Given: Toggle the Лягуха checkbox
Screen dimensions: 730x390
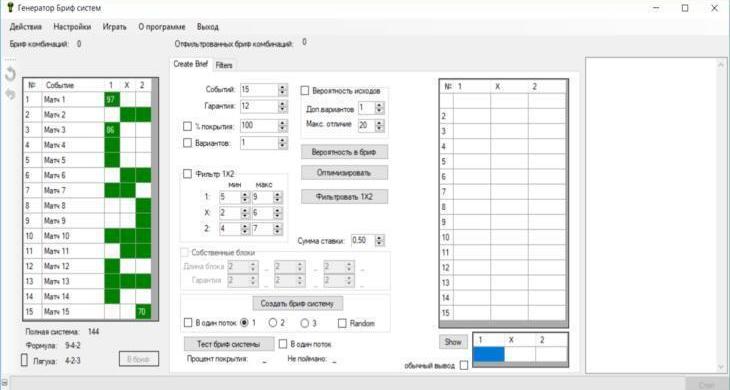Looking at the screenshot, I should [x=24, y=360].
